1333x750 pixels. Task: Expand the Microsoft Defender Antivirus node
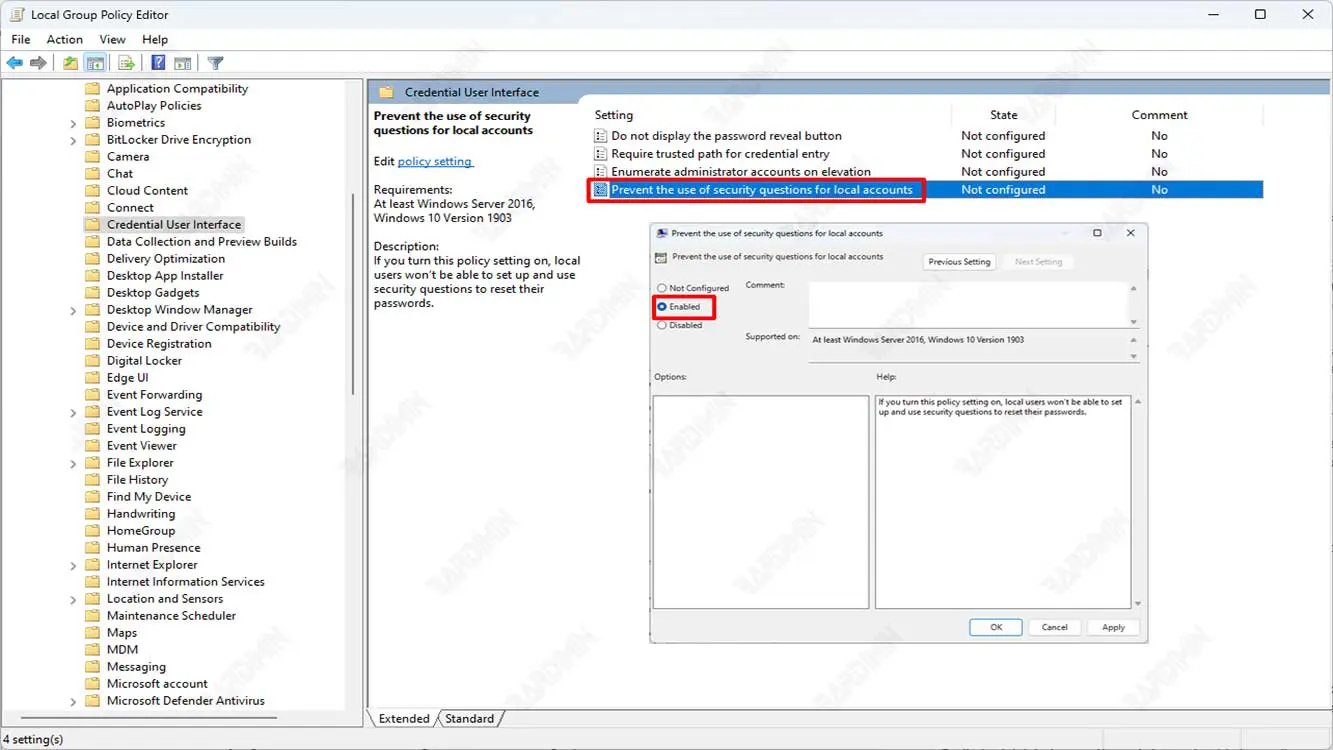(x=73, y=702)
